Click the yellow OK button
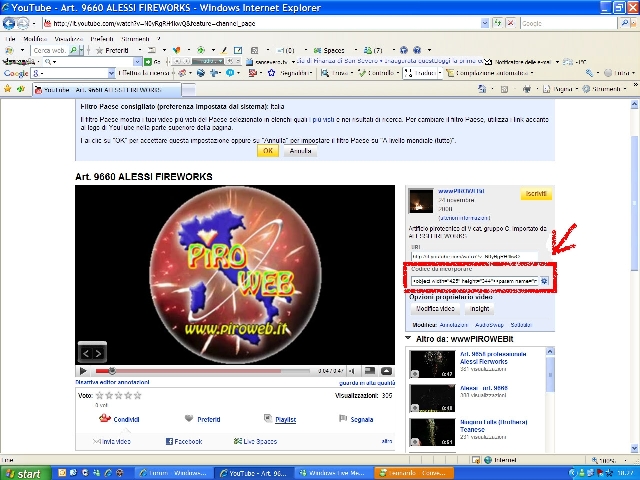Image resolution: width=640 pixels, height=480 pixels. pos(268,151)
